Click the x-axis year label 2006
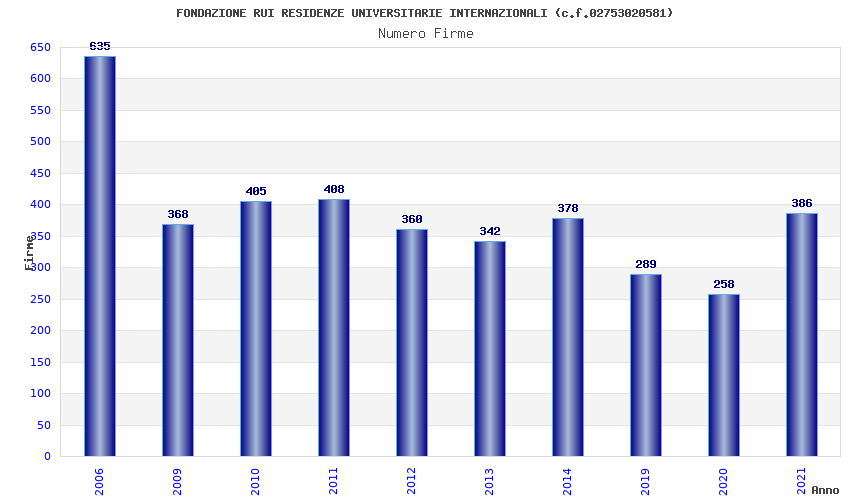This screenshot has width=850, height=500. point(99,482)
